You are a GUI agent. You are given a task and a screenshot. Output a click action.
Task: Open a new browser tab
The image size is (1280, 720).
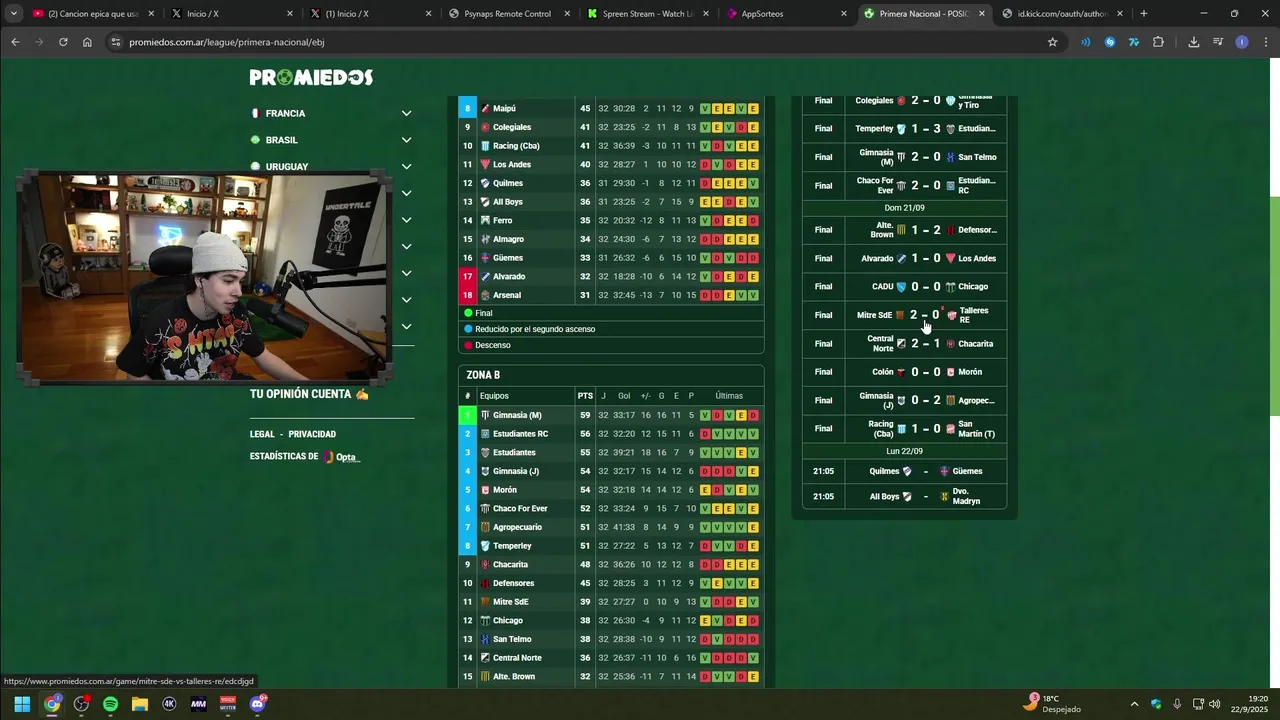tap(1143, 14)
